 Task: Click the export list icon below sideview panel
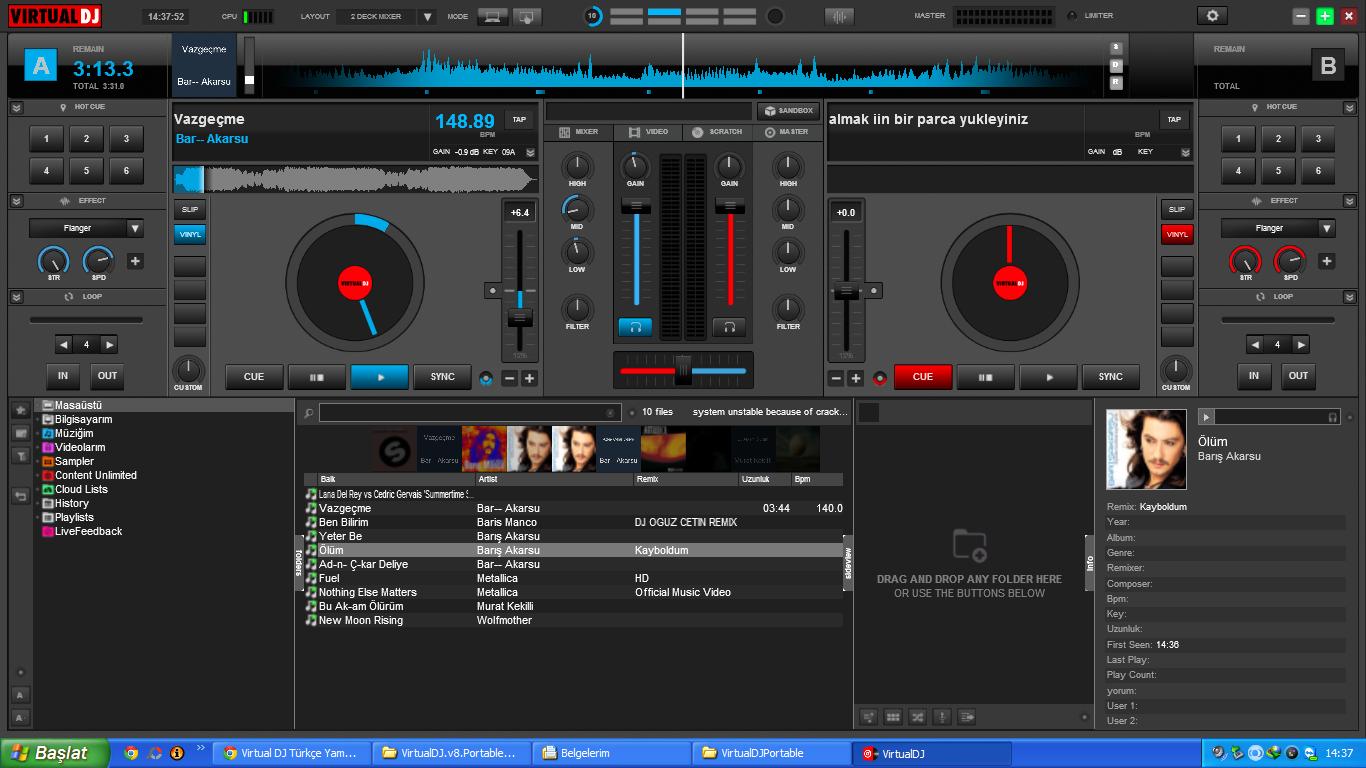966,717
